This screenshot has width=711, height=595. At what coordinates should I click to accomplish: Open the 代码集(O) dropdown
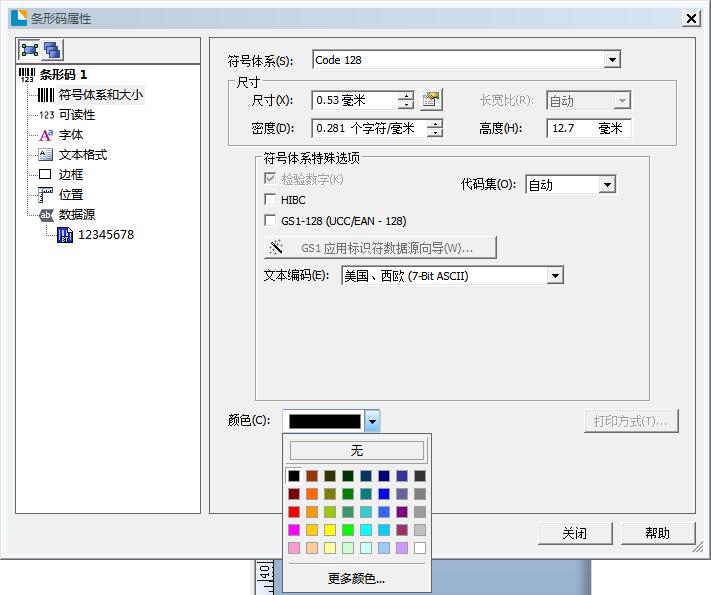(607, 185)
